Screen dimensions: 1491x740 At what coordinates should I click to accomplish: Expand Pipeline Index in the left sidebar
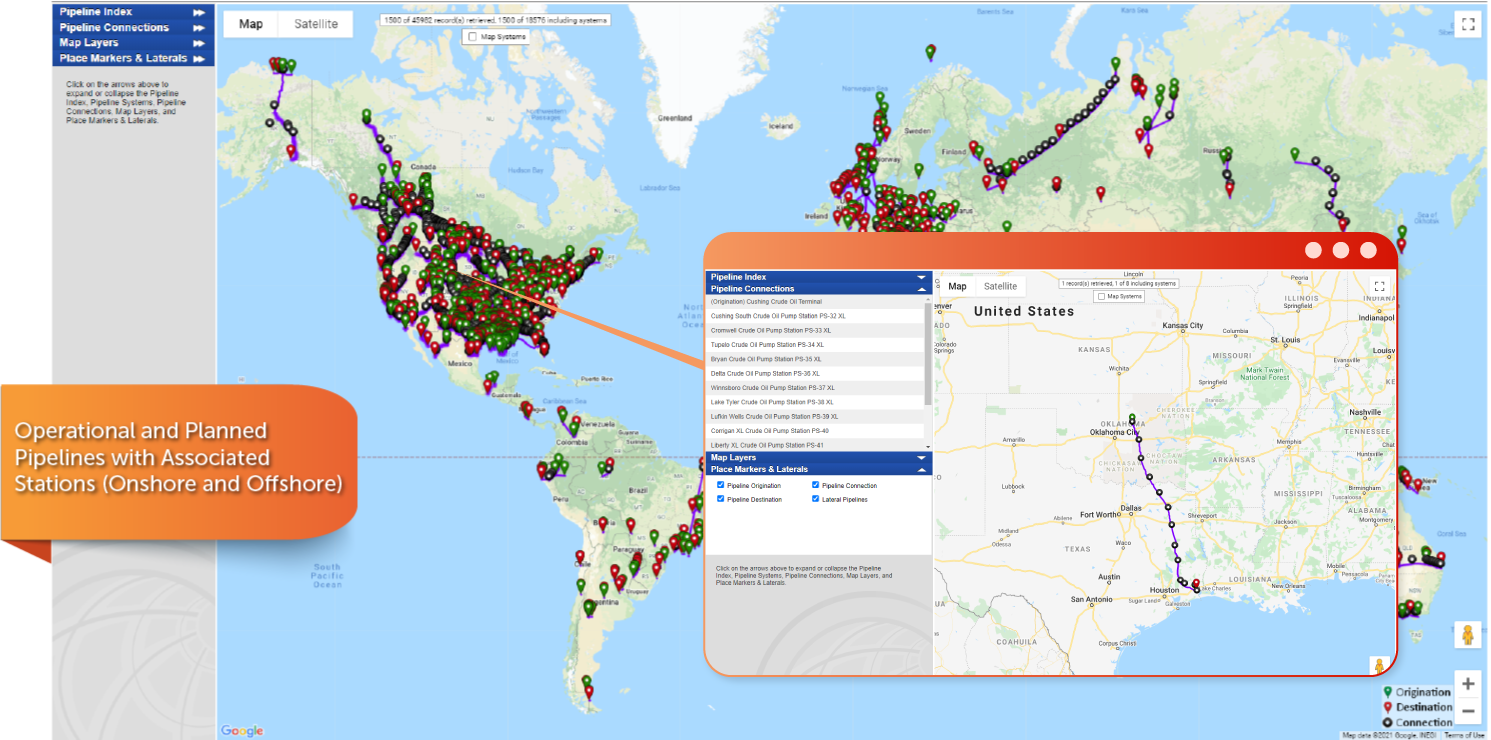tap(199, 12)
